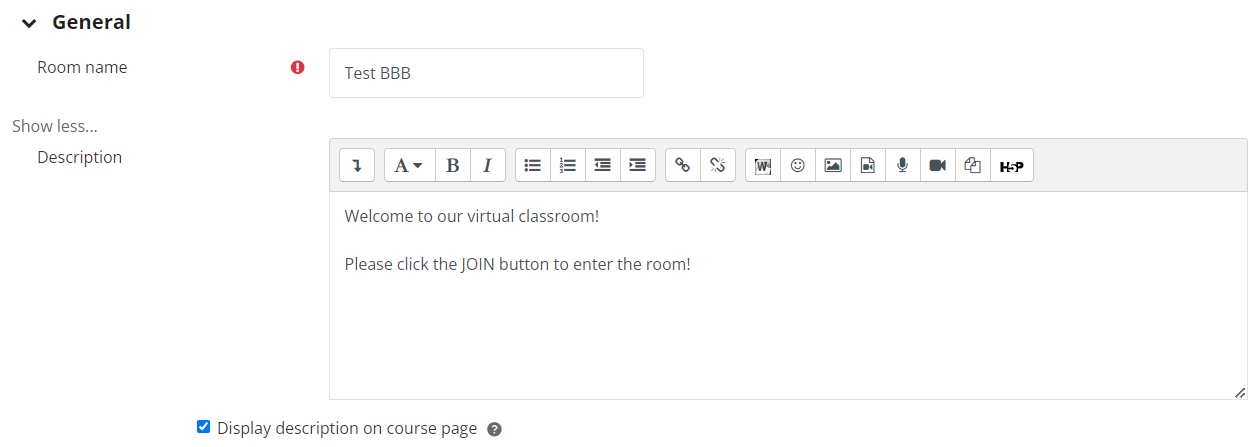Insert a hyperlink
This screenshot has width=1259, height=447.
coord(683,165)
